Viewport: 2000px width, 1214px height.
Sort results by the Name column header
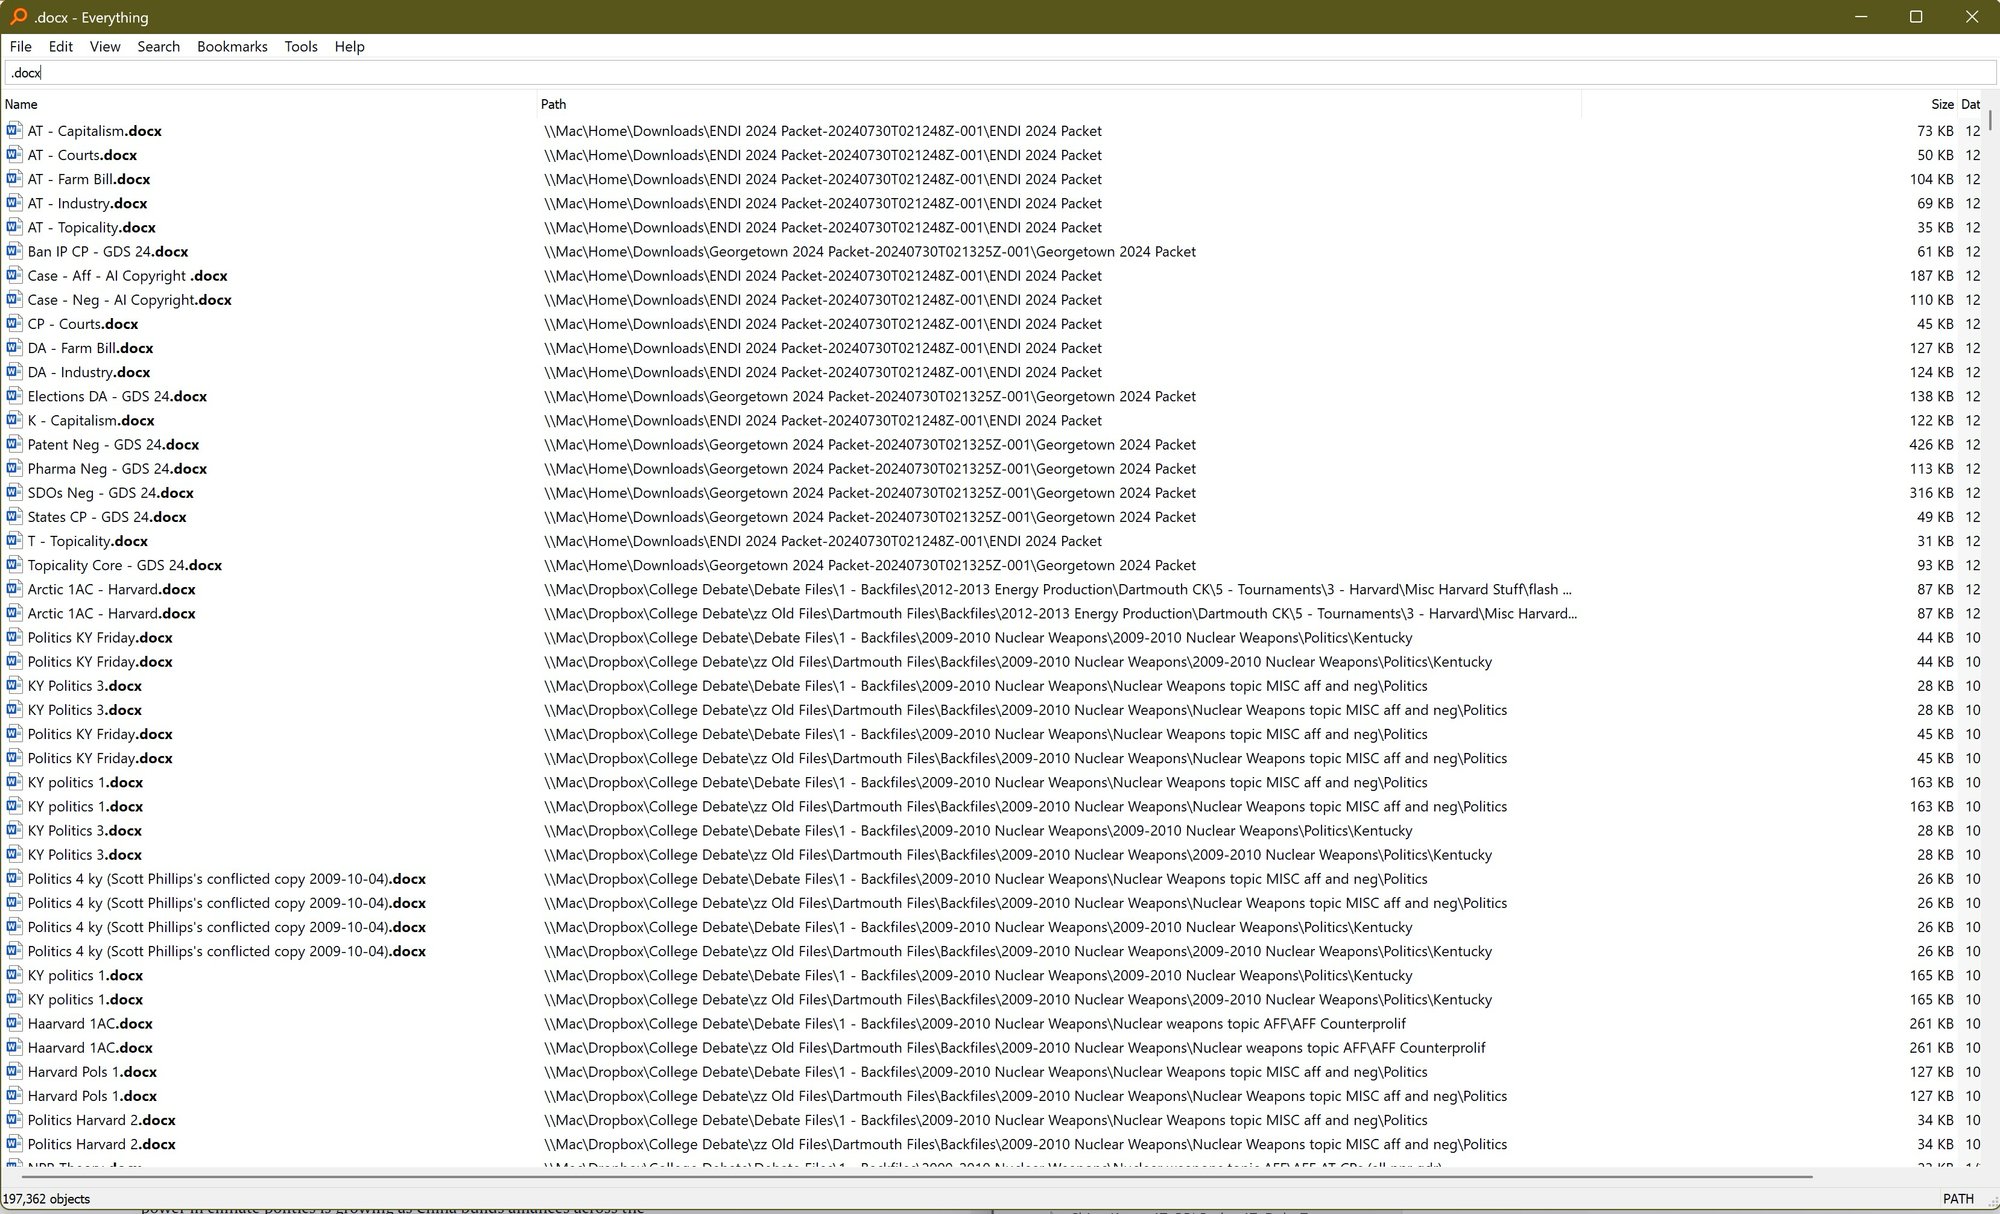(x=21, y=104)
